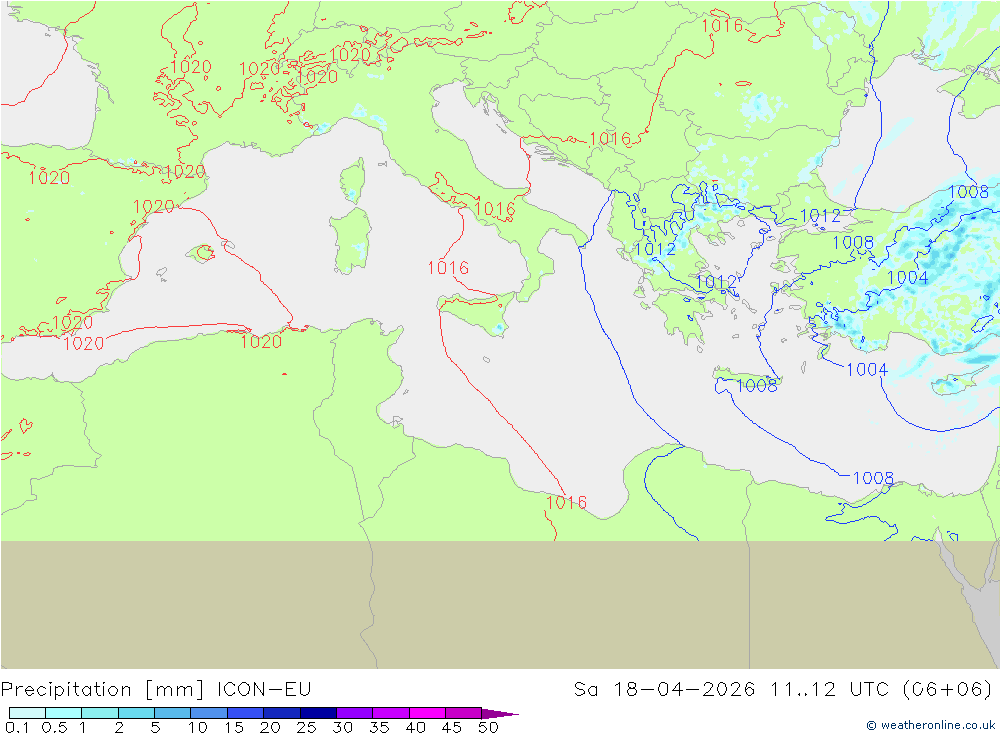The image size is (1000, 733).
Task: Click the blue 1008 label below Crete
Action: click(757, 385)
